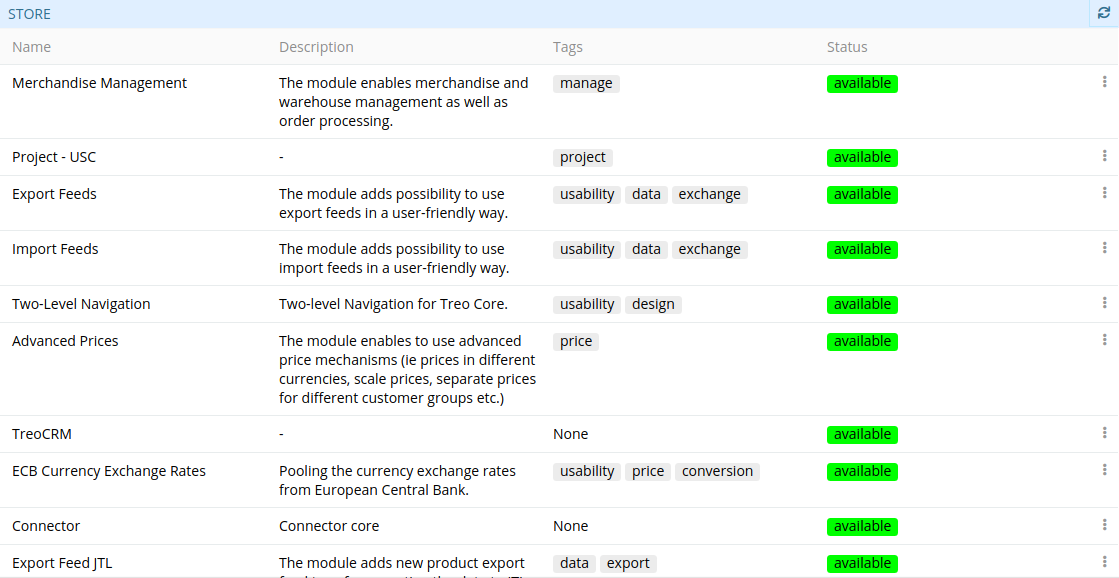The width and height of the screenshot is (1119, 578).
Task: Click the kebab icon for Export Feed JTL
Action: pos(1104,562)
